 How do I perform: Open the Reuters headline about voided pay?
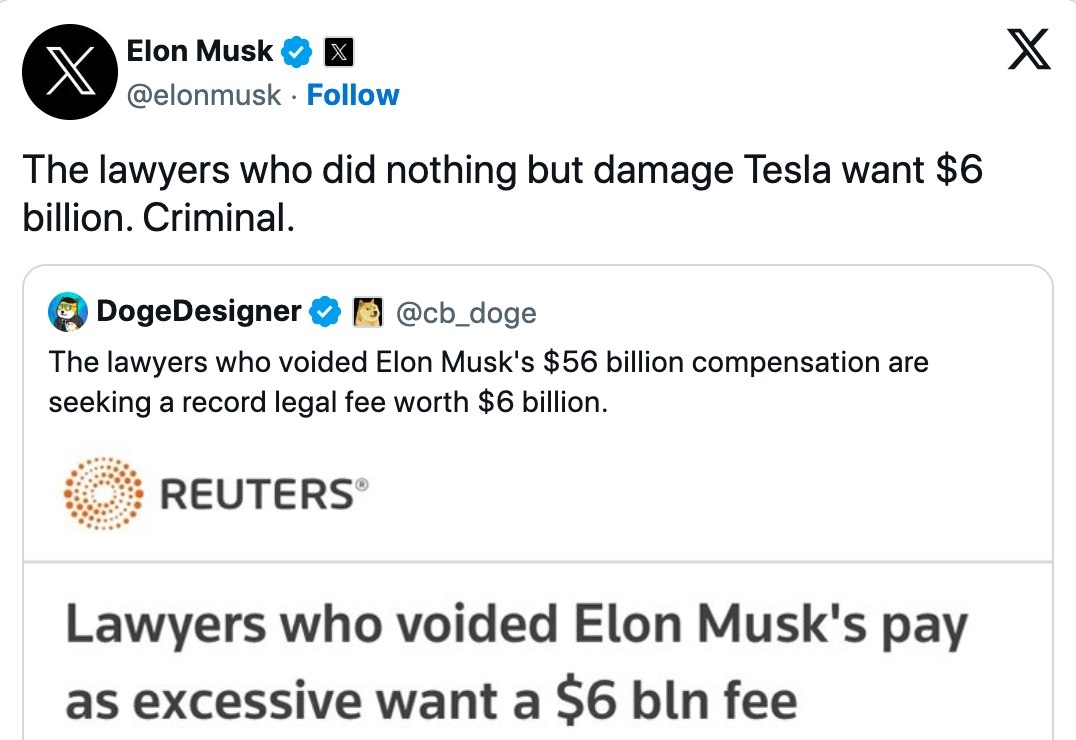pos(516,628)
